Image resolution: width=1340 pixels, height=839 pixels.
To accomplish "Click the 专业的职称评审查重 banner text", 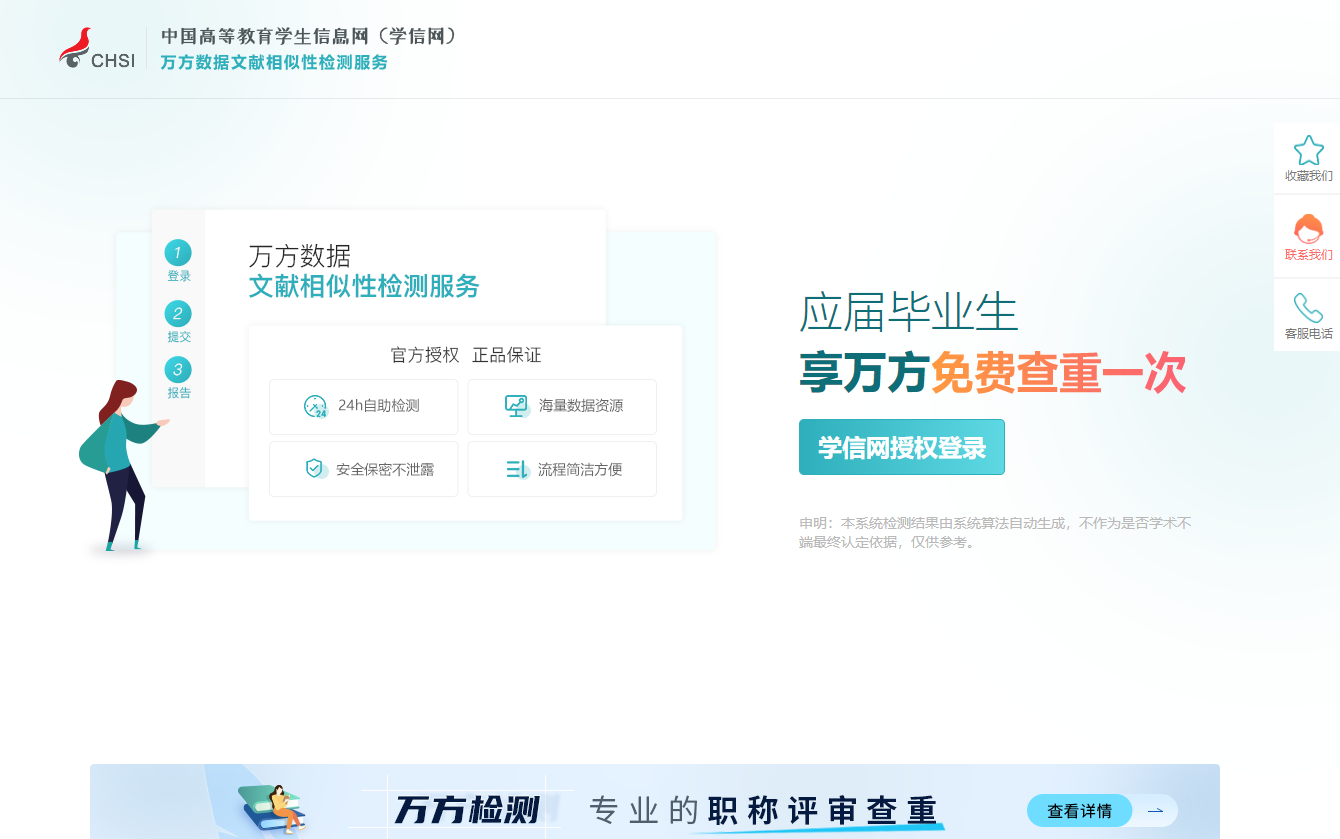I will click(763, 810).
